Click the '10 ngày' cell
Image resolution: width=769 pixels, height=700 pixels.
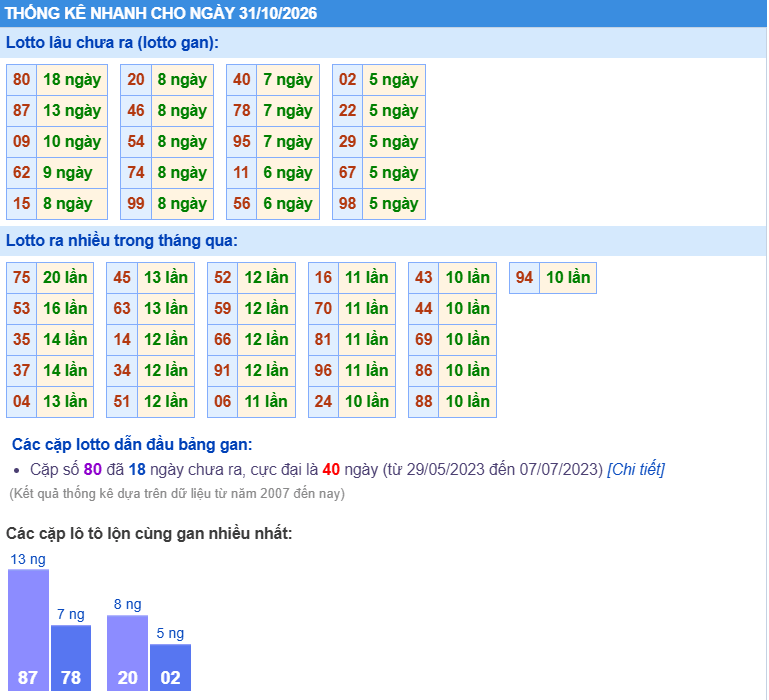72,142
